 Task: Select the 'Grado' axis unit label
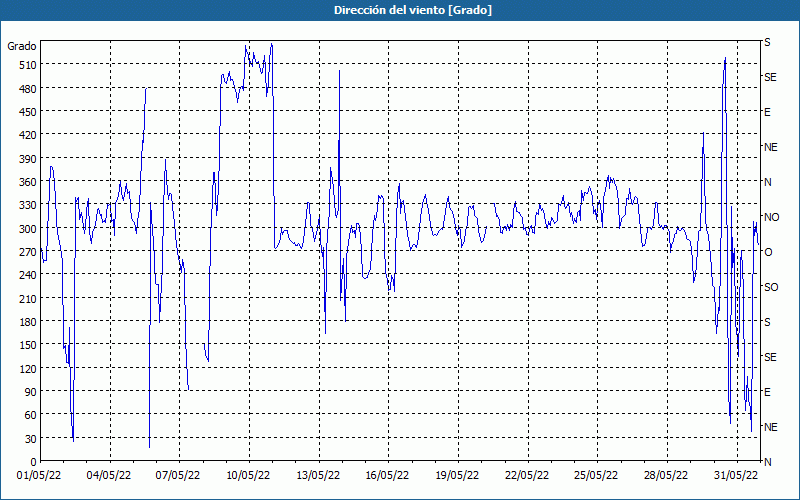coord(22,46)
